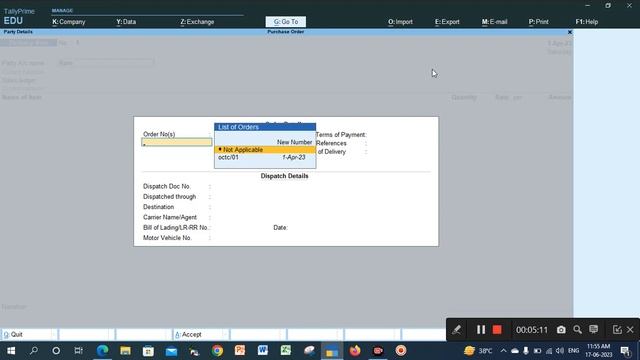The image size is (640, 360).
Task: Click the ENG language indicator
Action: (x=573, y=351)
